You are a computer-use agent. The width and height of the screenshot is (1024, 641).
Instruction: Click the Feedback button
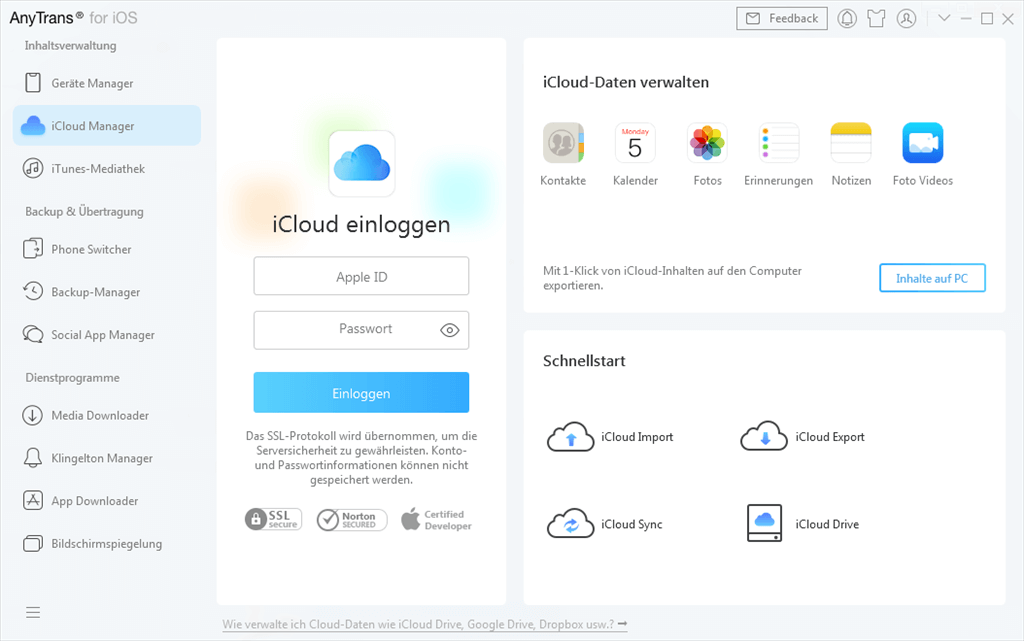[782, 18]
